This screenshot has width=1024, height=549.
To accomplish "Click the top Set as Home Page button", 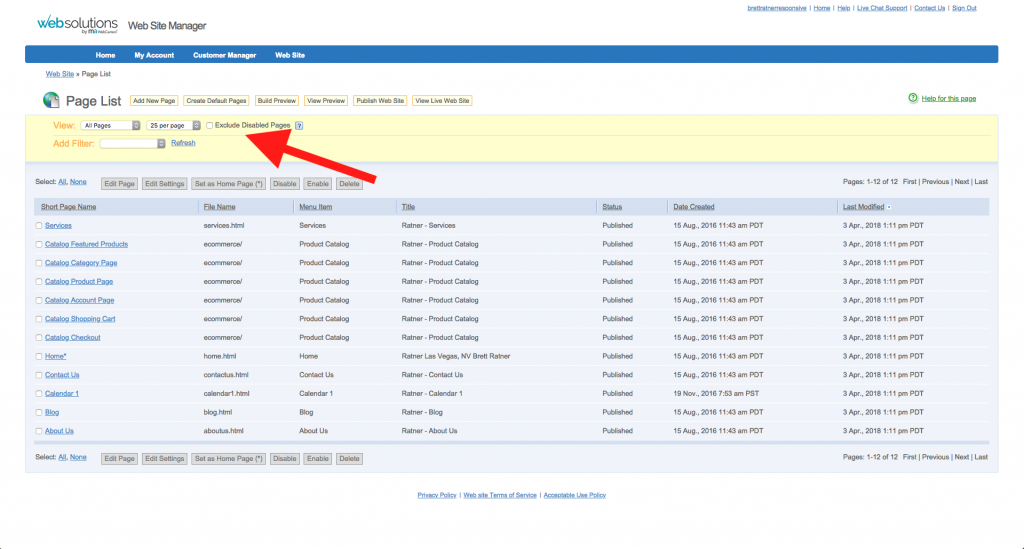I will point(229,184).
